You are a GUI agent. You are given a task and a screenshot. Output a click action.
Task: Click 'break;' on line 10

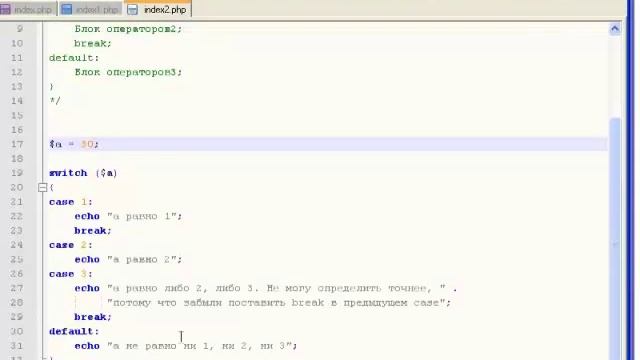(x=93, y=43)
